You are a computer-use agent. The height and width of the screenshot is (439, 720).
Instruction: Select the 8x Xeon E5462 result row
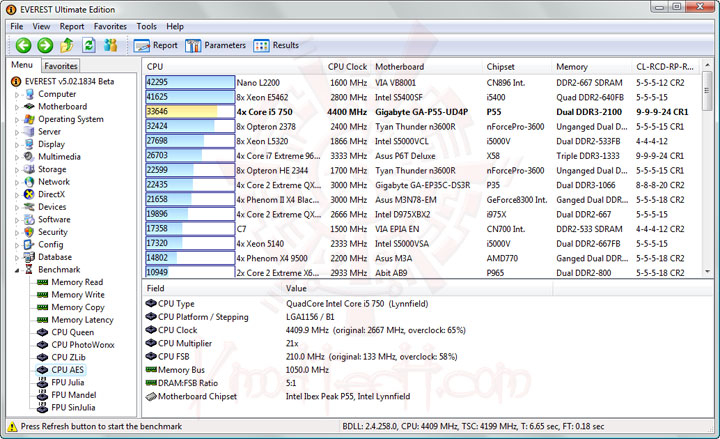pos(422,97)
